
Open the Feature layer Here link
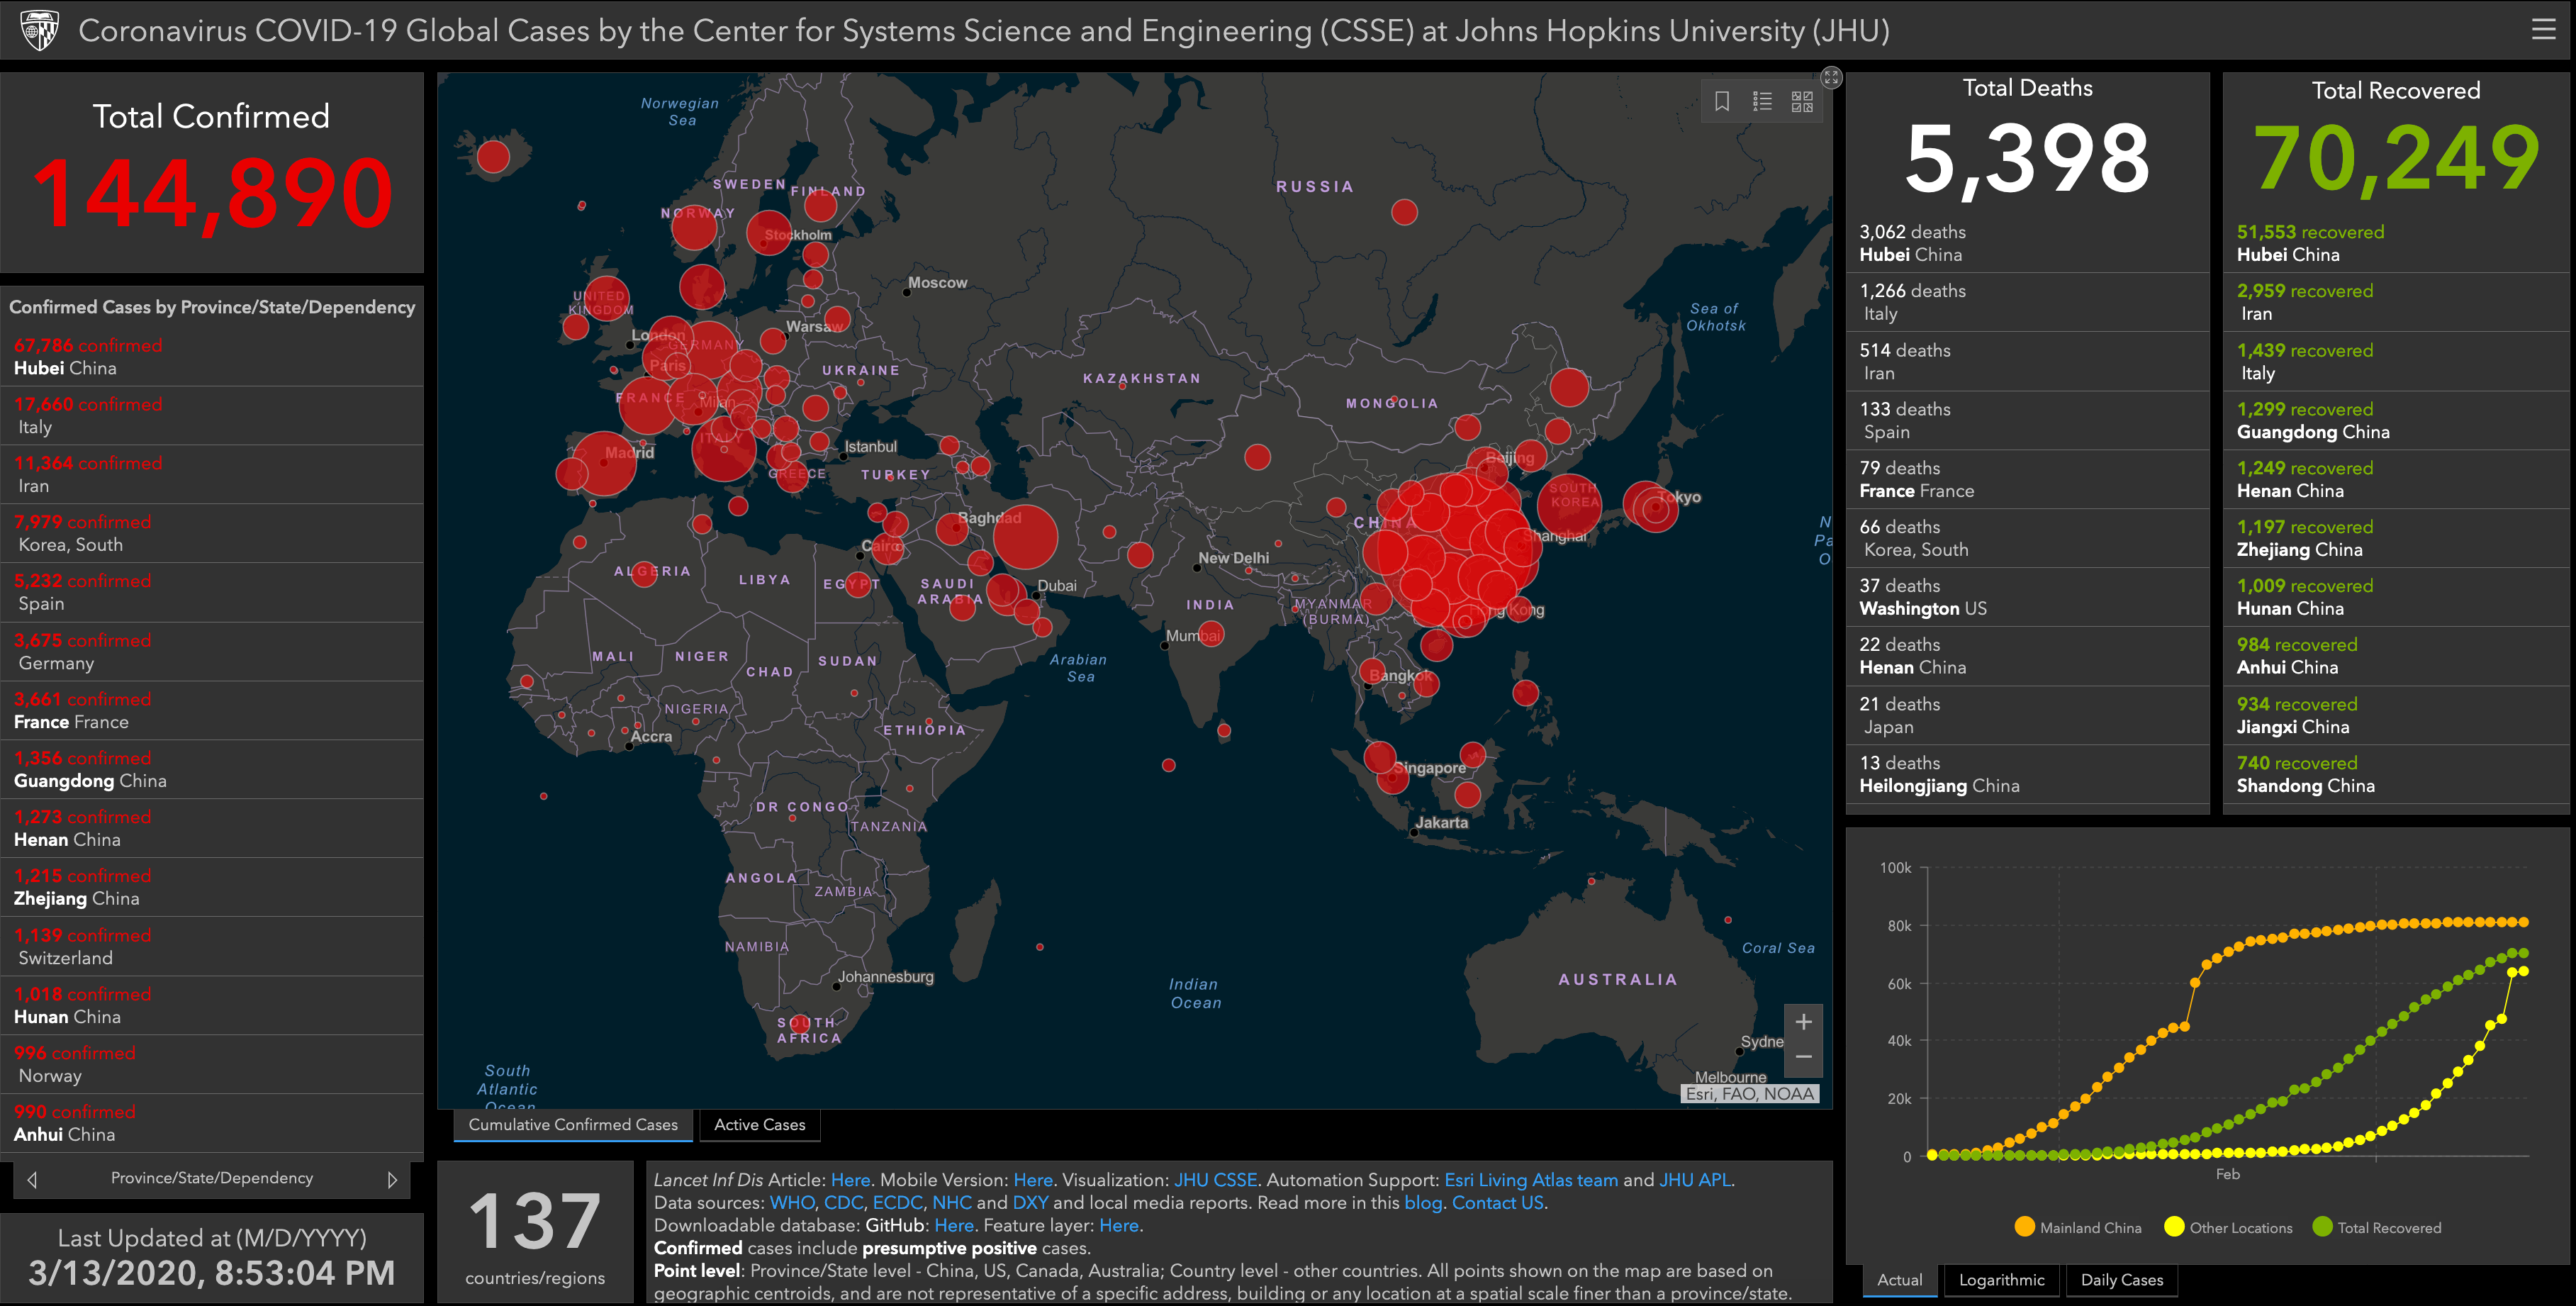coord(1119,1226)
